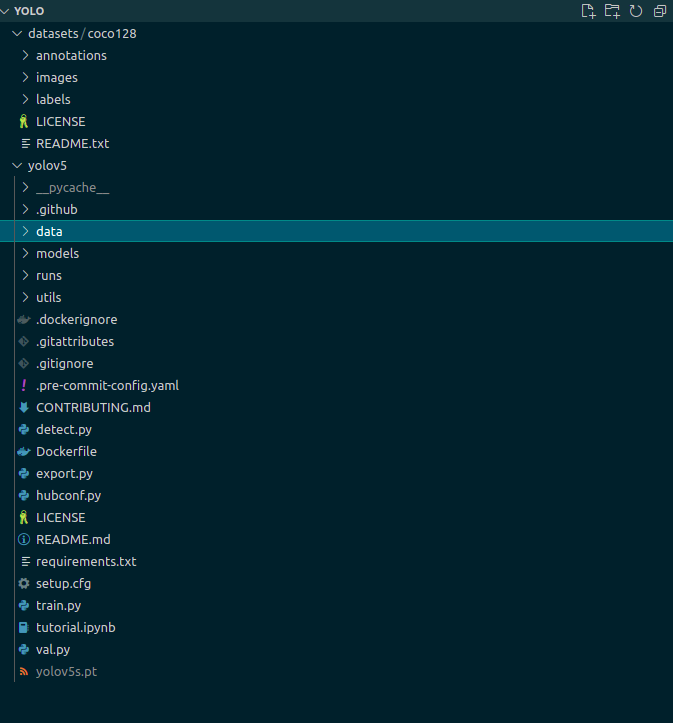Click the git icon beside .gitattributes

pos(24,341)
